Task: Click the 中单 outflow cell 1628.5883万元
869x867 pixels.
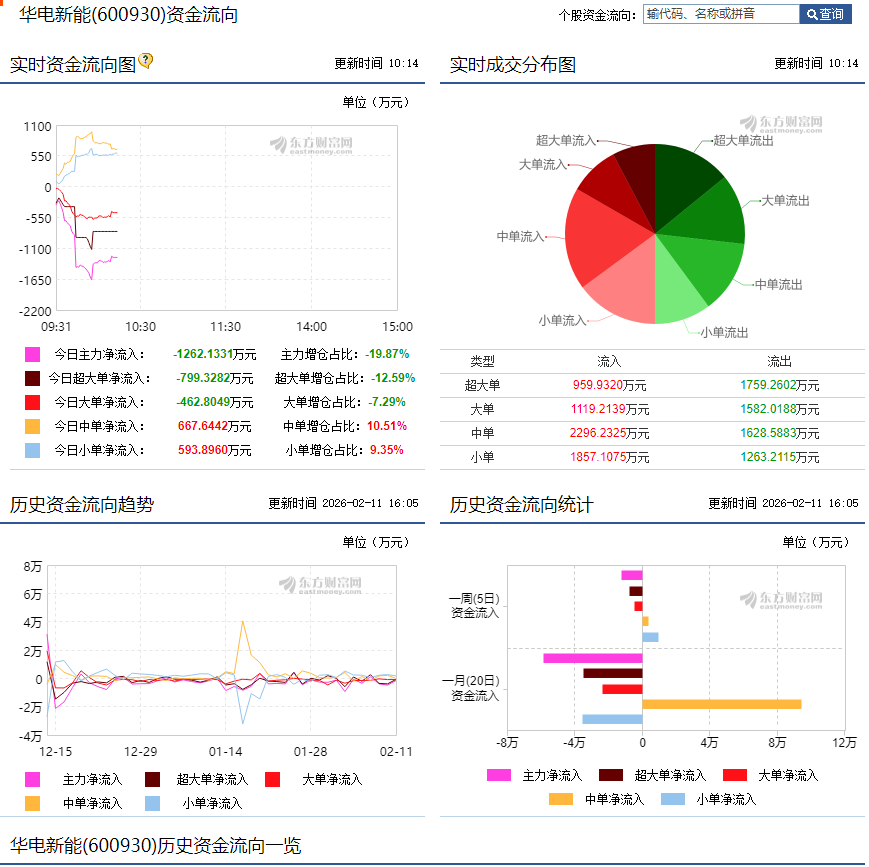Action: pos(779,433)
